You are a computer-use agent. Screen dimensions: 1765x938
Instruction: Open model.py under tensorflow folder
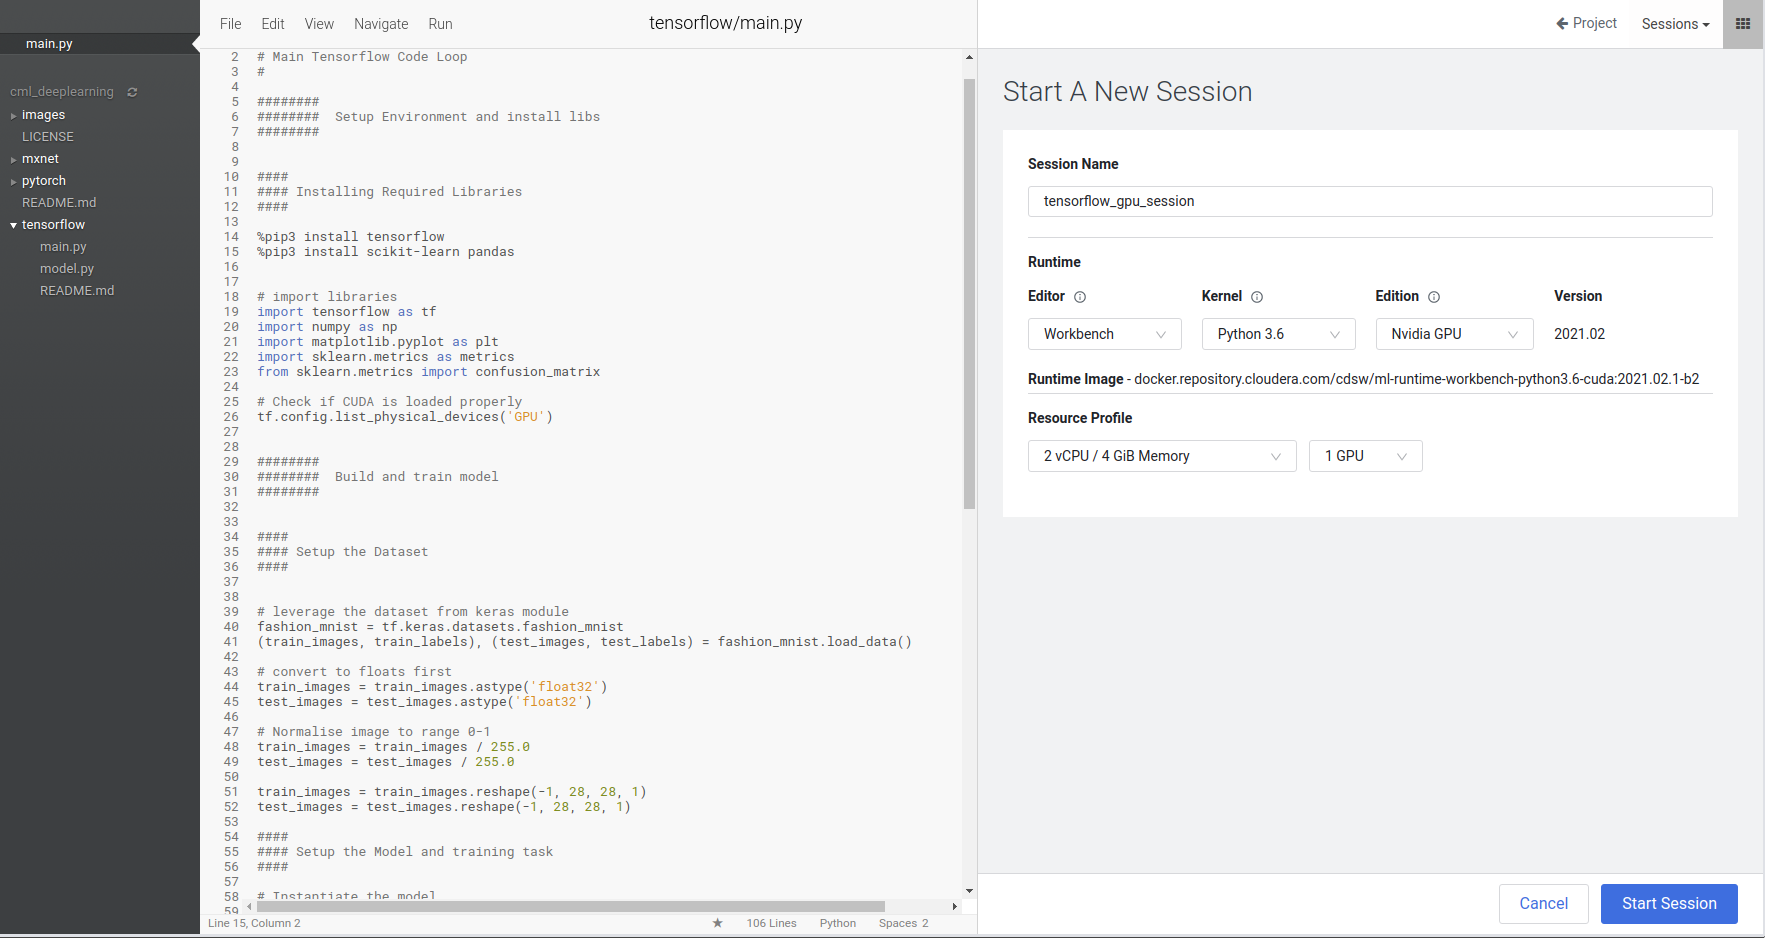click(67, 269)
